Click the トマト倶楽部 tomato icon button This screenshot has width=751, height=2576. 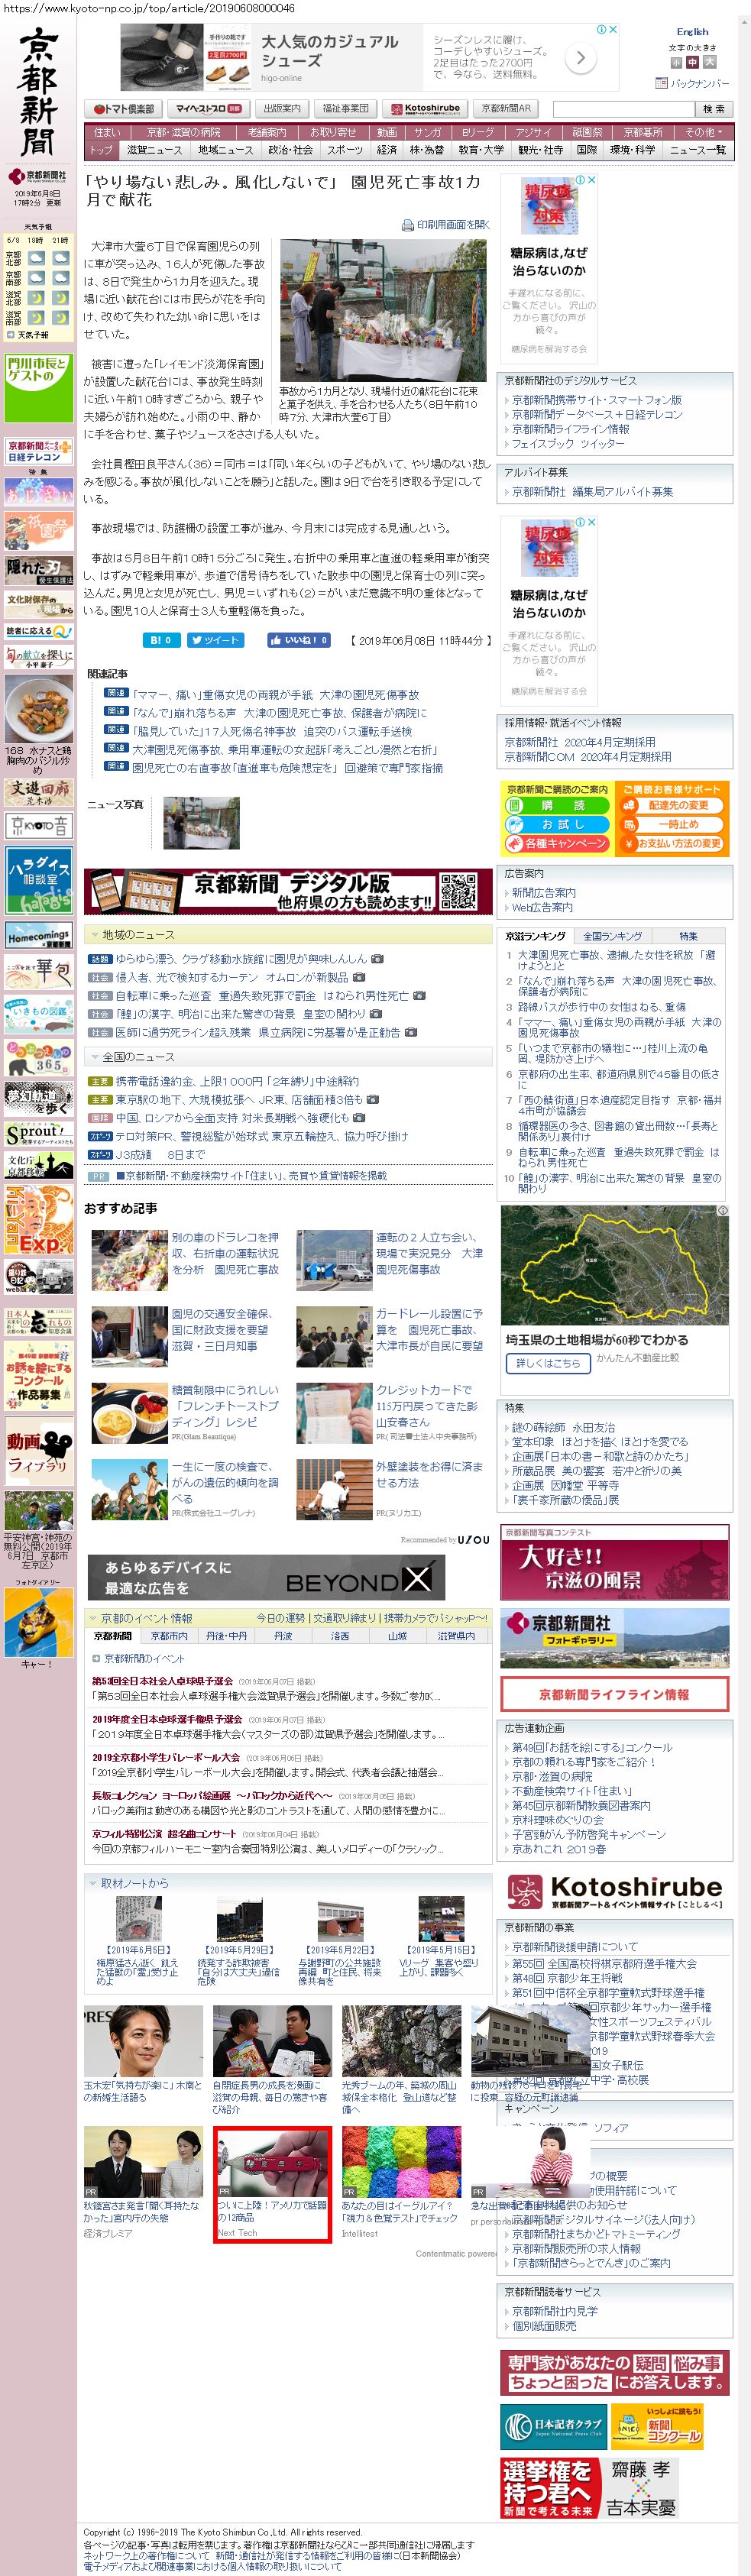coord(124,108)
